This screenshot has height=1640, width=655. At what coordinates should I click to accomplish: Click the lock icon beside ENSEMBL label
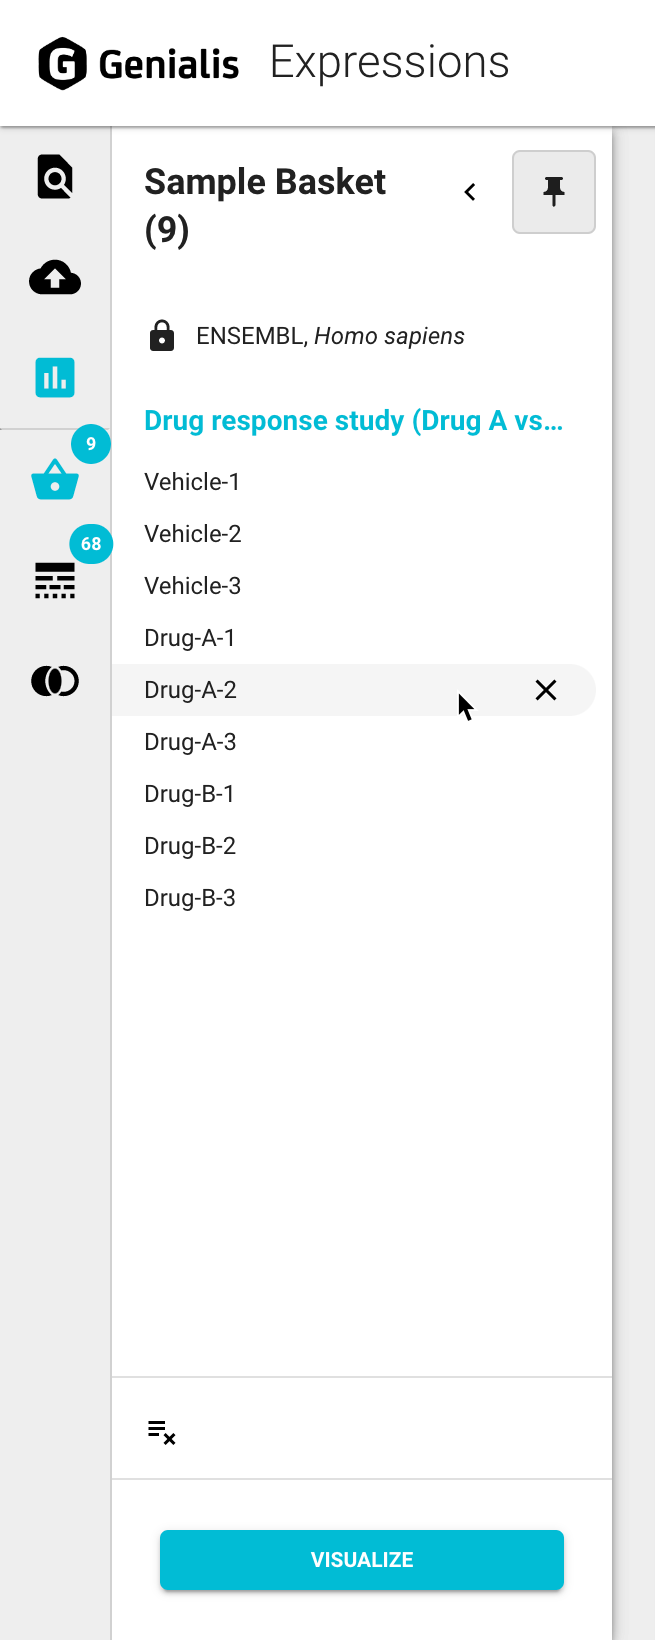point(163,335)
